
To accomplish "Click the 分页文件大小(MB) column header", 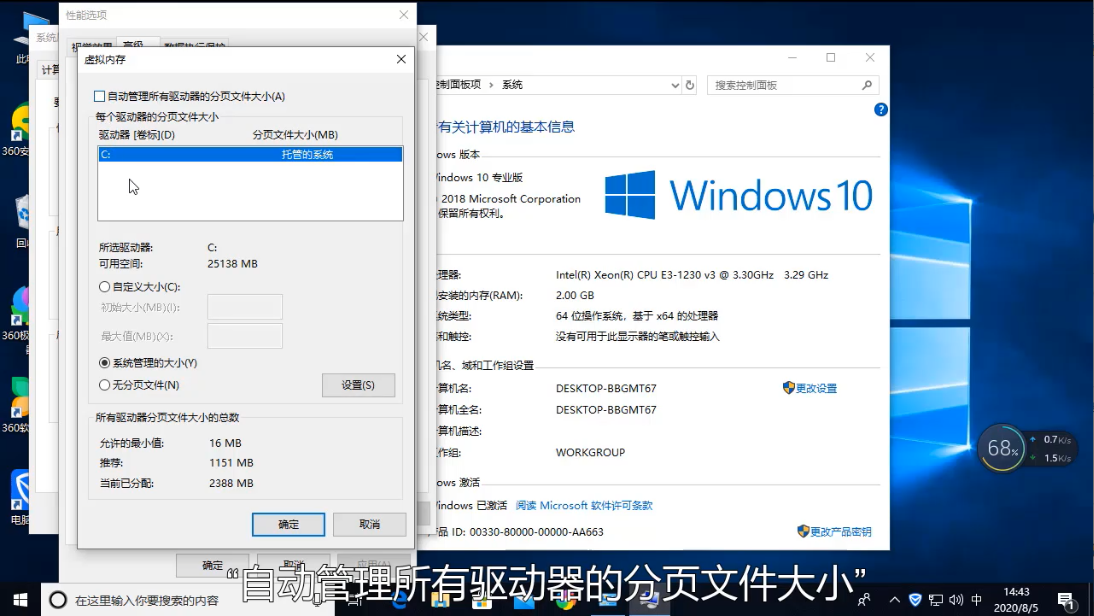I will click(x=295, y=135).
